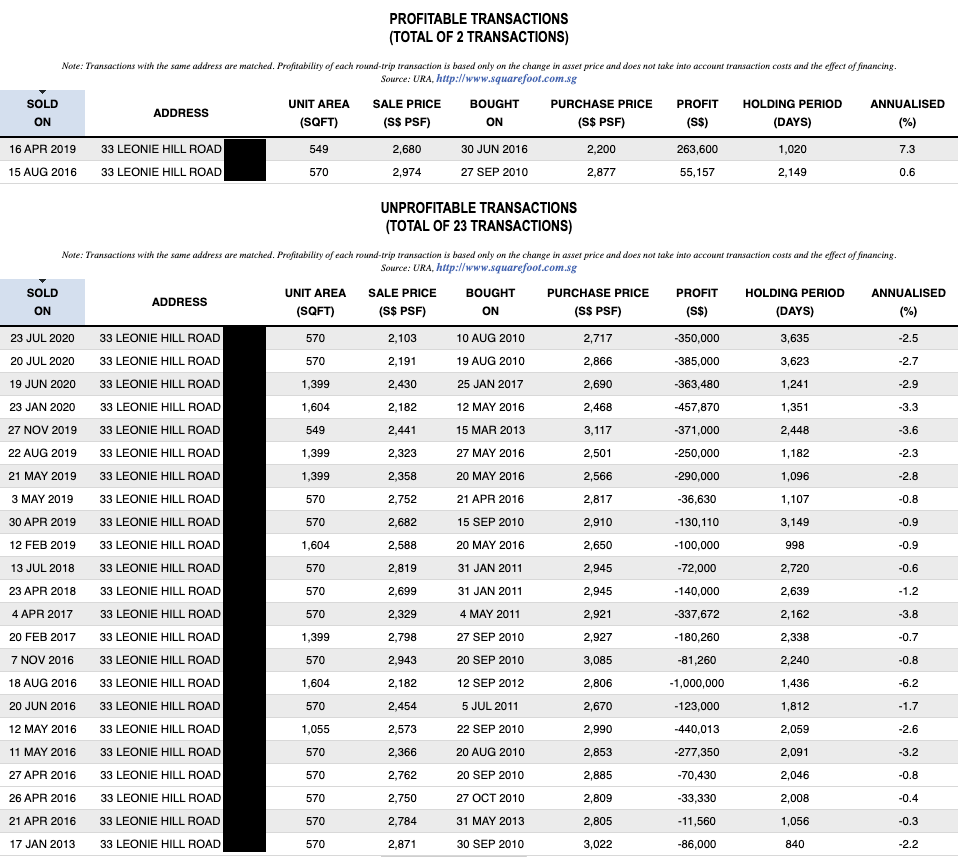Click PROFIT column header in unprofitable table
959x857 pixels.
click(x=697, y=302)
